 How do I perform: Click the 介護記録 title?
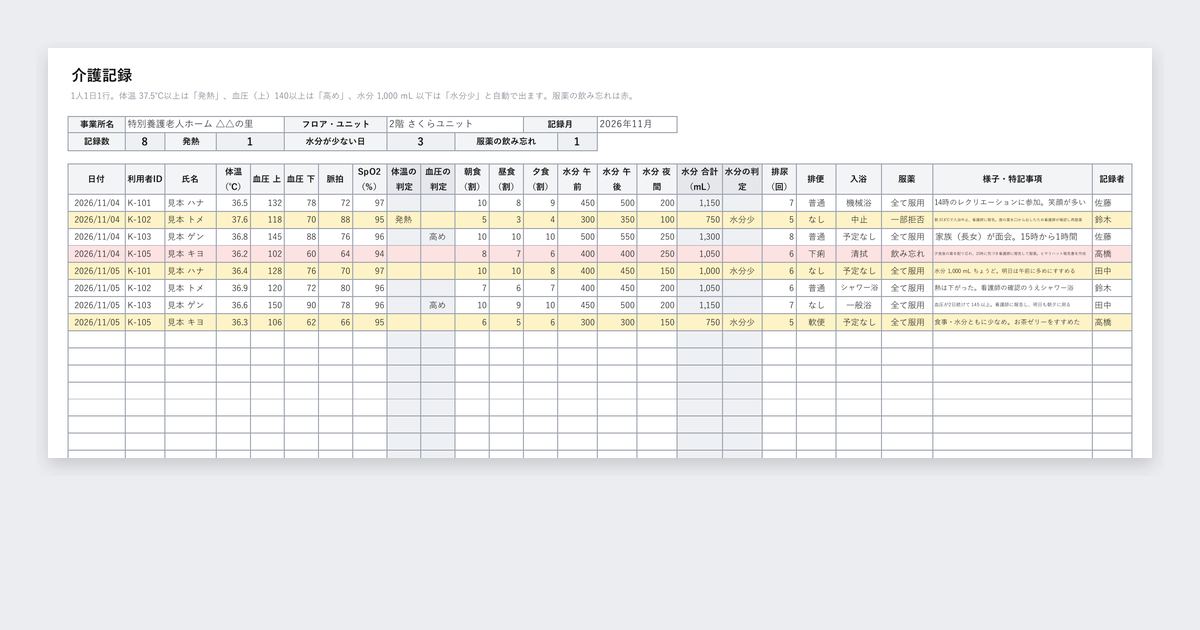102,75
